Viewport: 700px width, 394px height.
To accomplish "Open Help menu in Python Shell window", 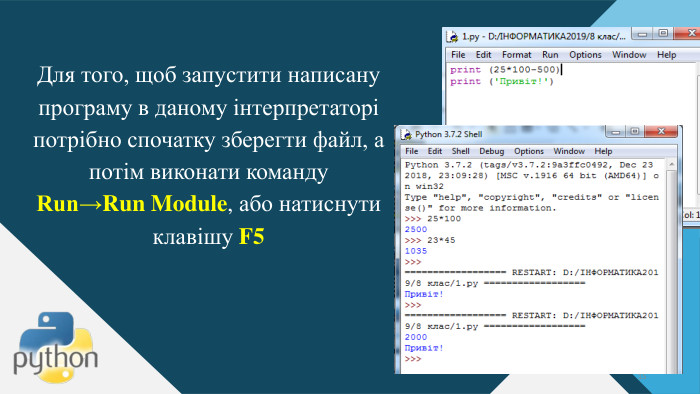I will pos(603,151).
